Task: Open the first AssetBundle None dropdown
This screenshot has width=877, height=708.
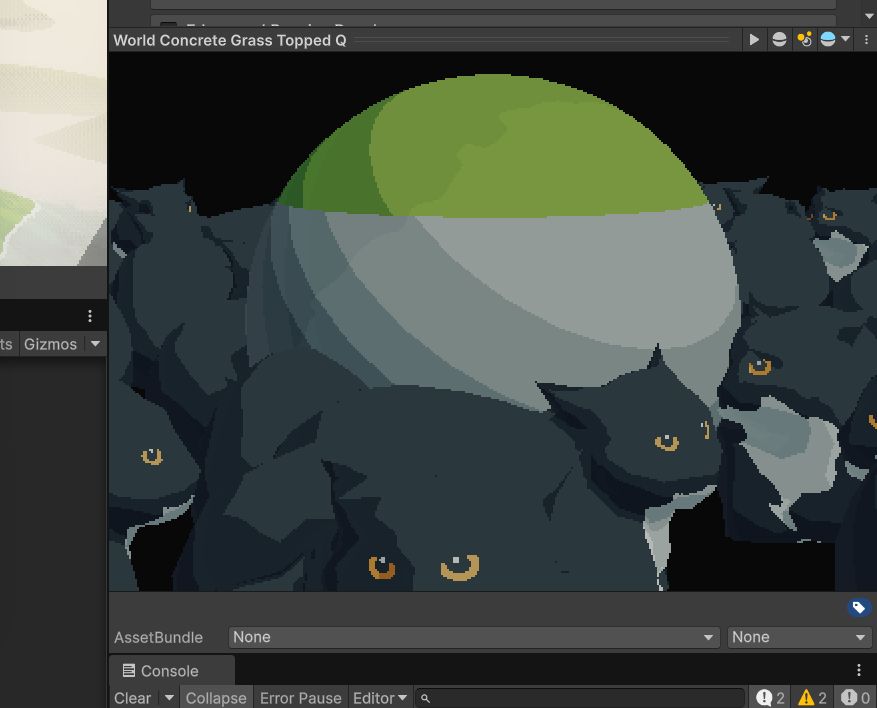Action: (473, 637)
